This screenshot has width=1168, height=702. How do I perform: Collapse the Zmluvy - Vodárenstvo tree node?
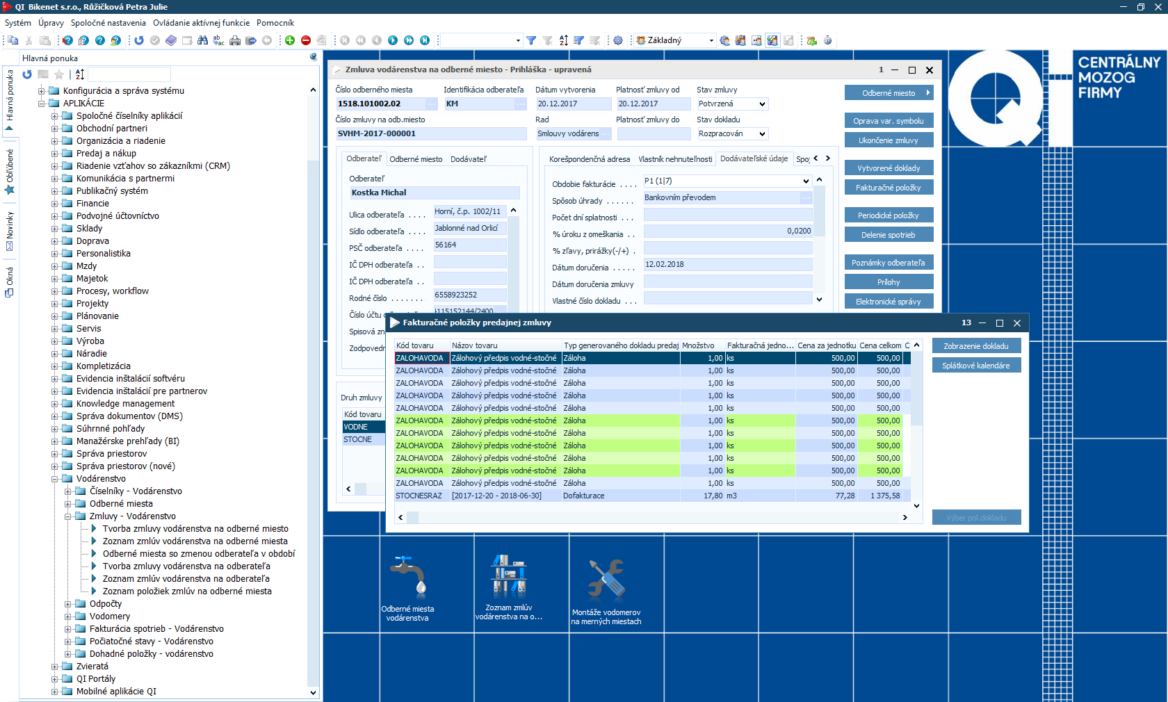[69, 516]
